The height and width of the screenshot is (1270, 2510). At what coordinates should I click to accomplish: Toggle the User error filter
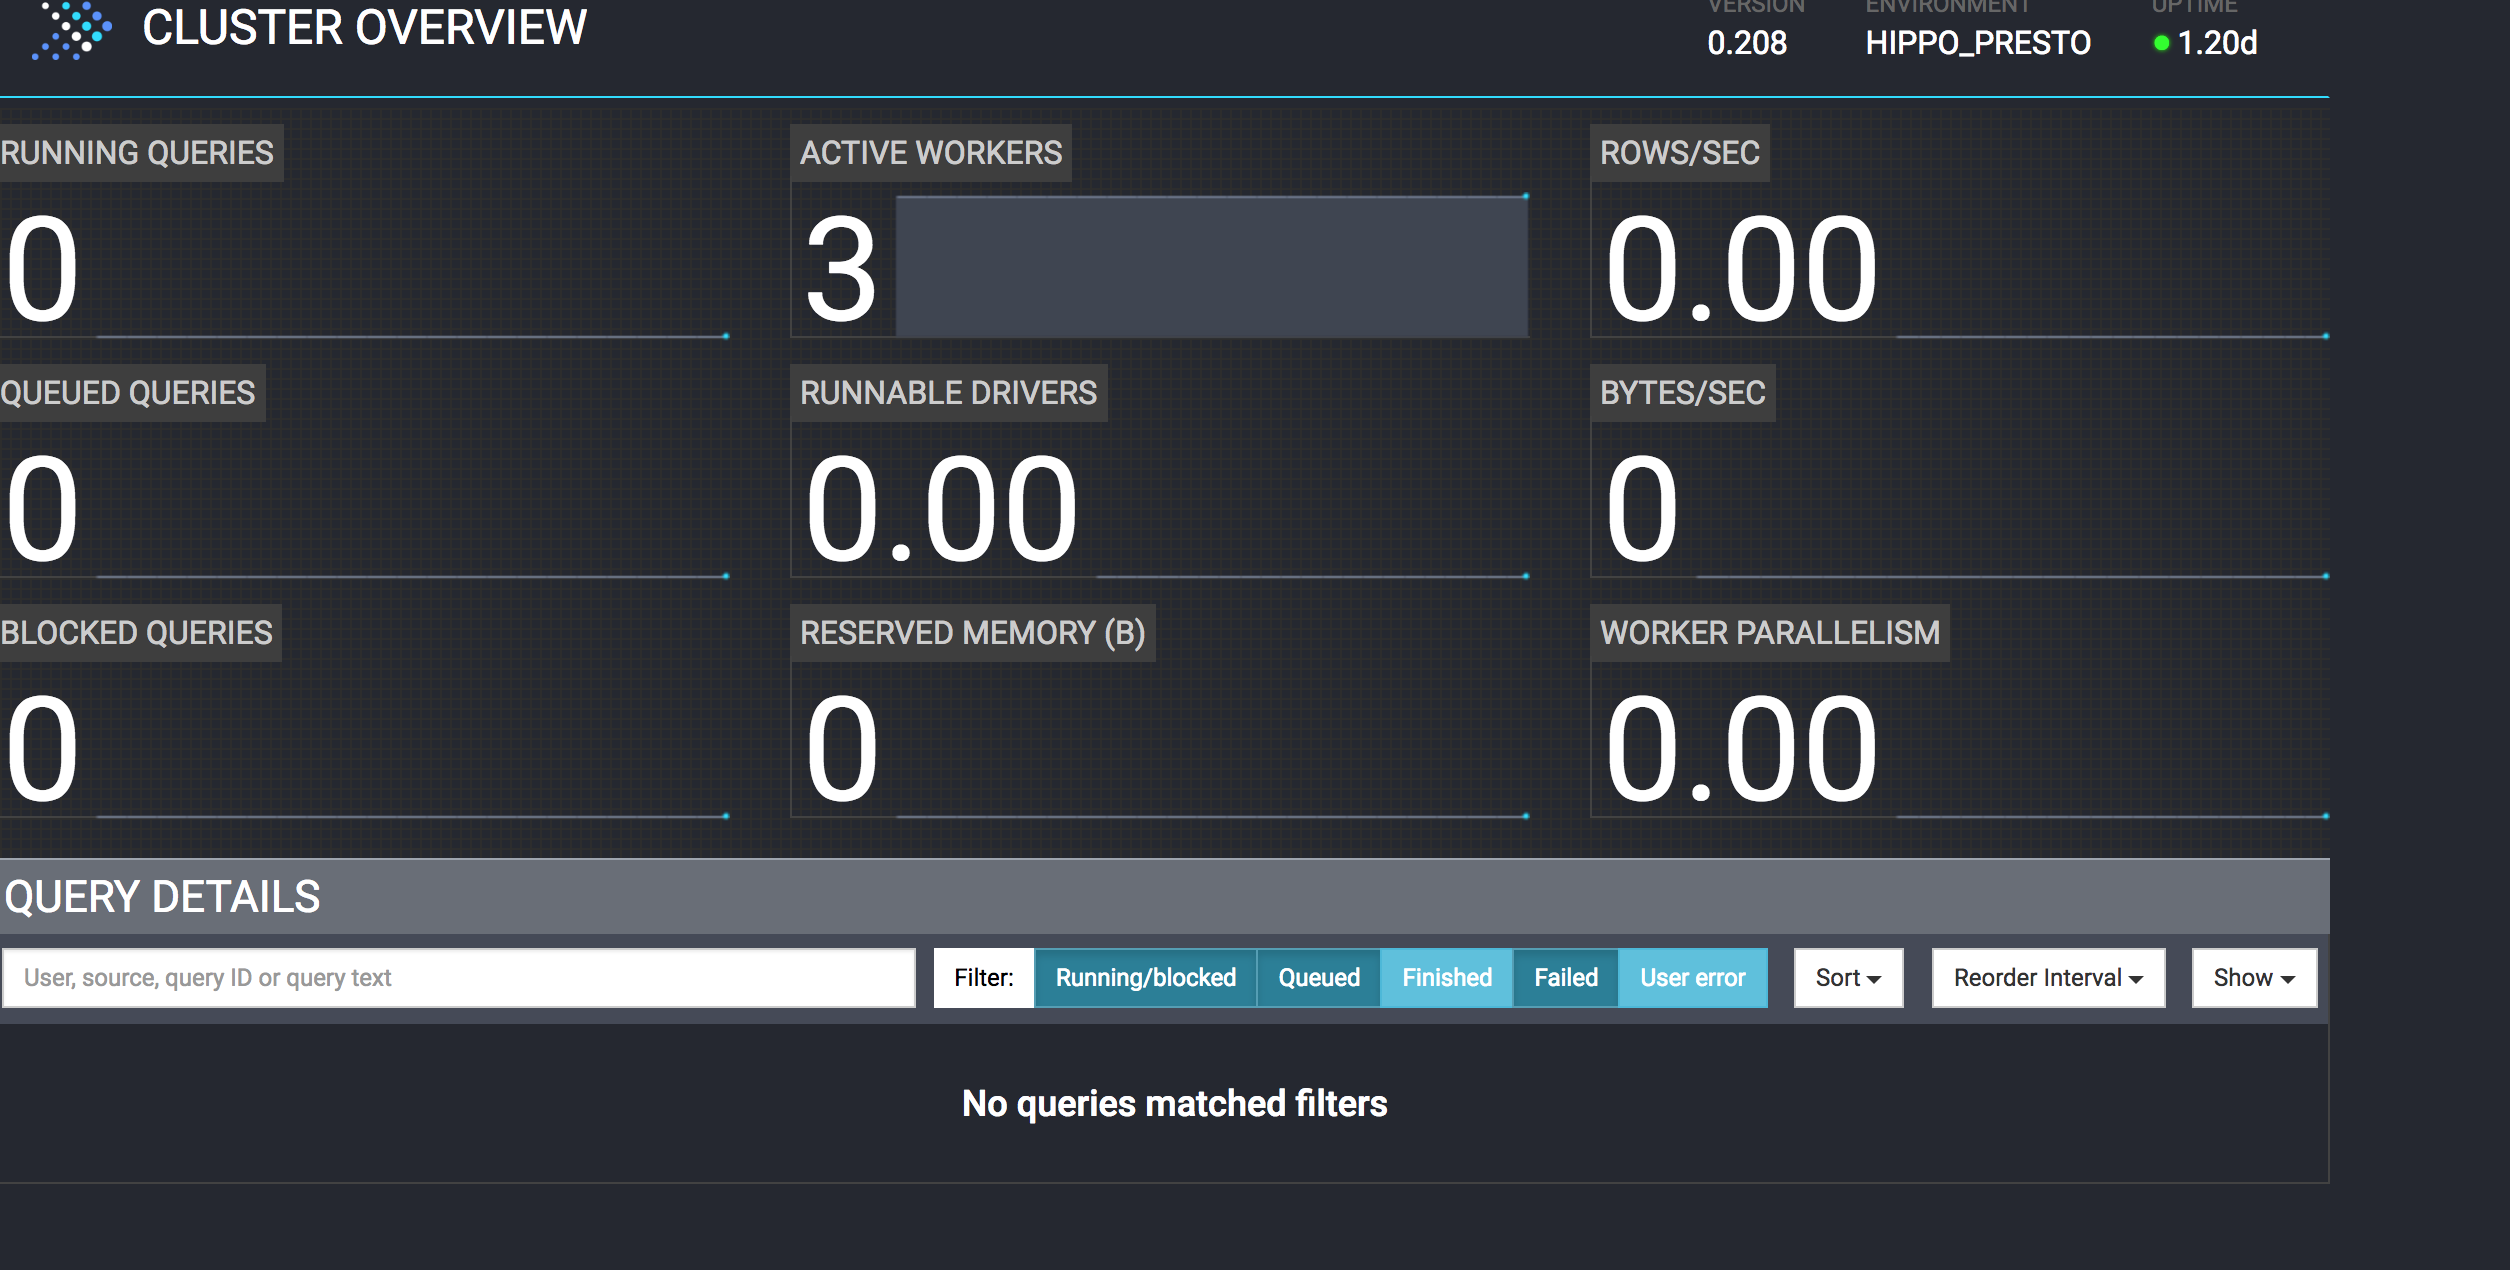pyautogui.click(x=1692, y=977)
